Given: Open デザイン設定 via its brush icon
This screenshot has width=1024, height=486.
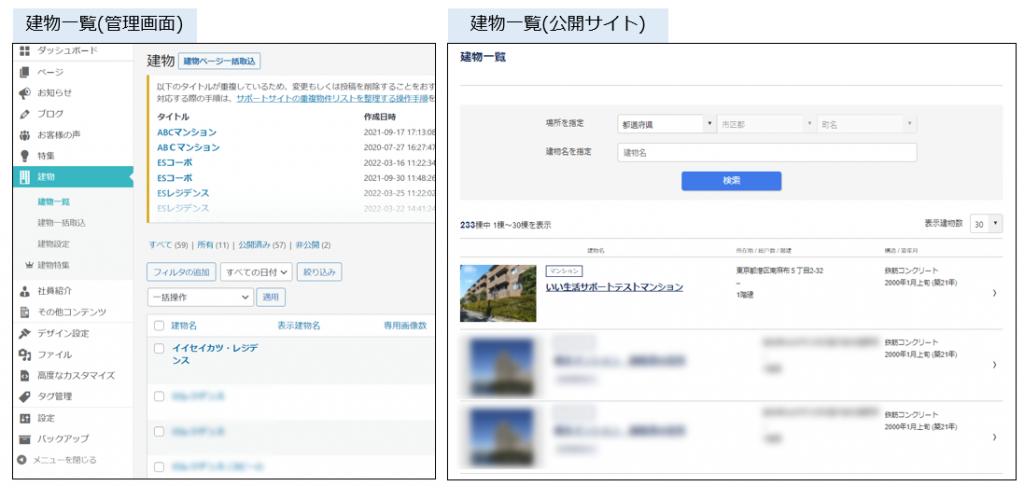Looking at the screenshot, I should [x=25, y=333].
